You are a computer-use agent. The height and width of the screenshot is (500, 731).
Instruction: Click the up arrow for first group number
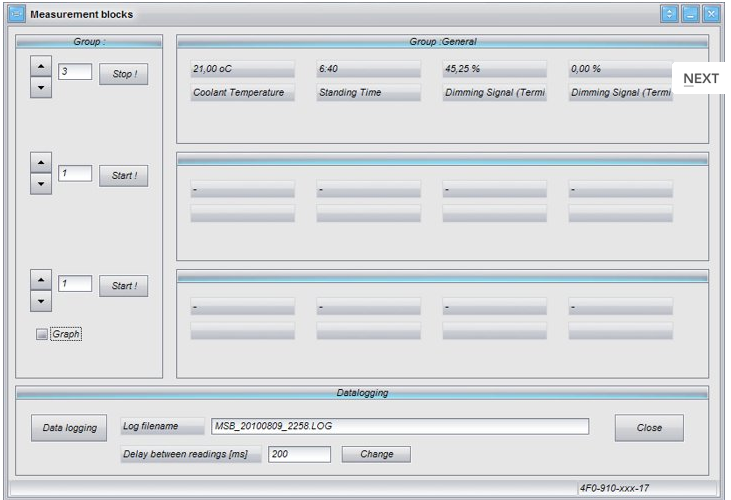point(40,65)
